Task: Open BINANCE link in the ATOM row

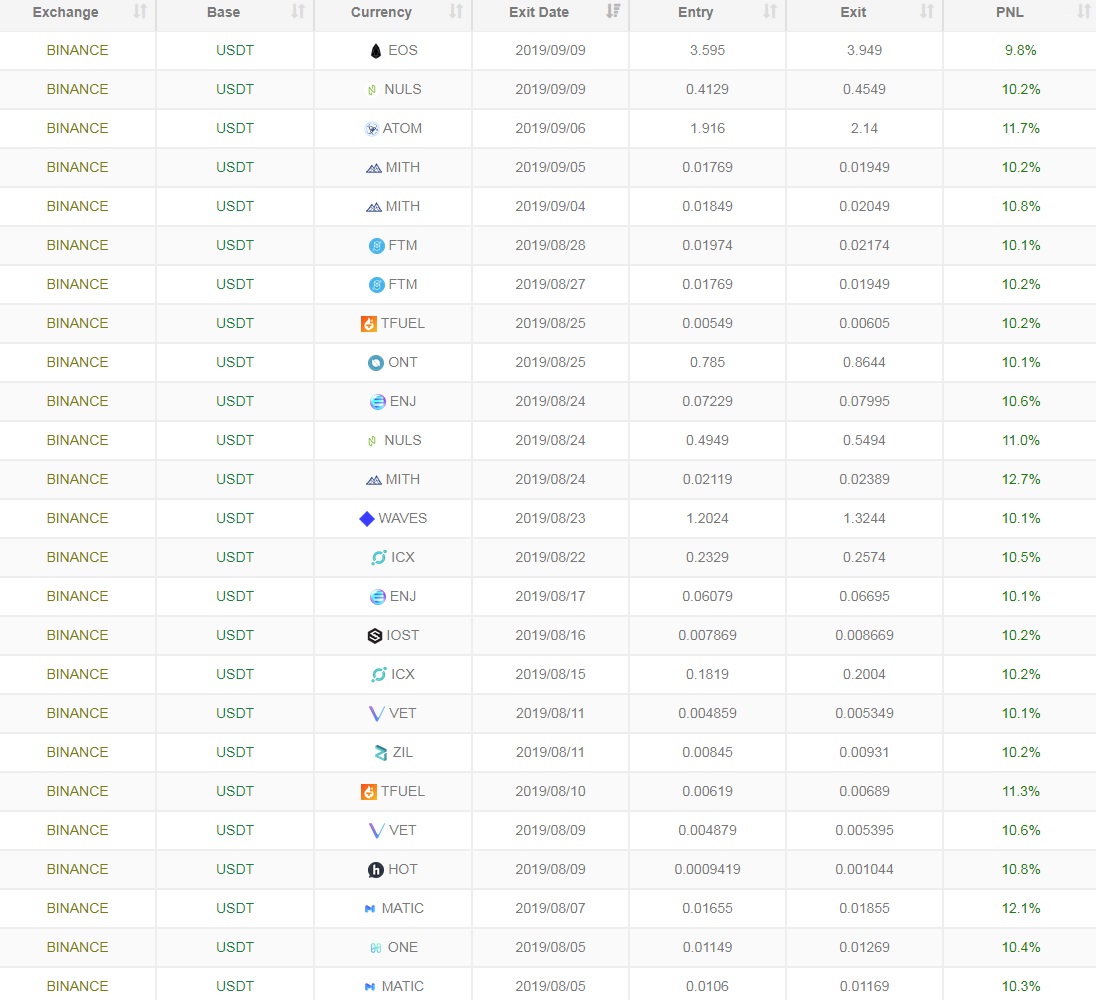Action: pyautogui.click(x=78, y=129)
